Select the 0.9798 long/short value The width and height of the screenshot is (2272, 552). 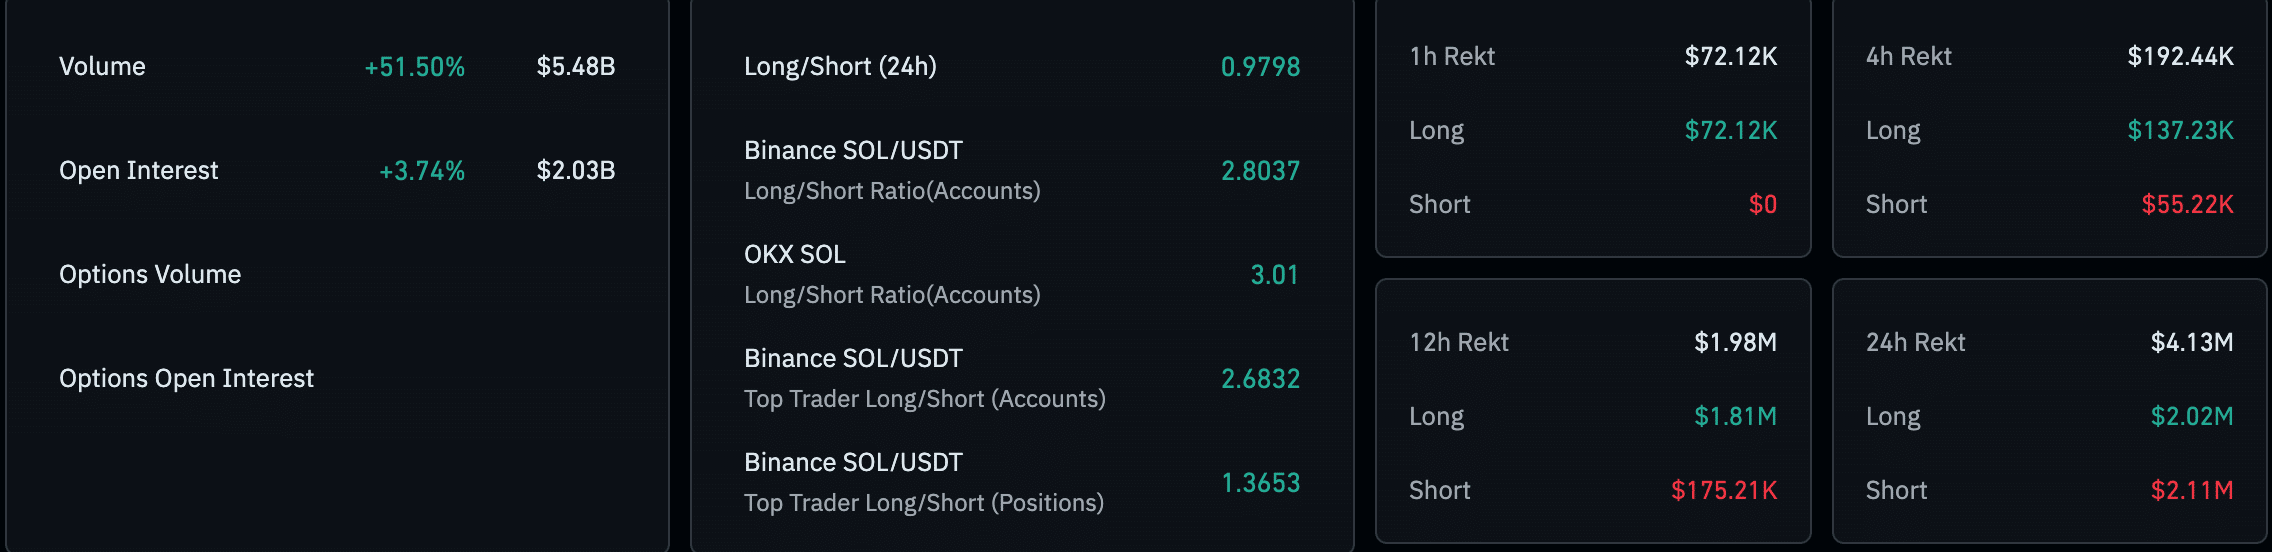point(1260,67)
